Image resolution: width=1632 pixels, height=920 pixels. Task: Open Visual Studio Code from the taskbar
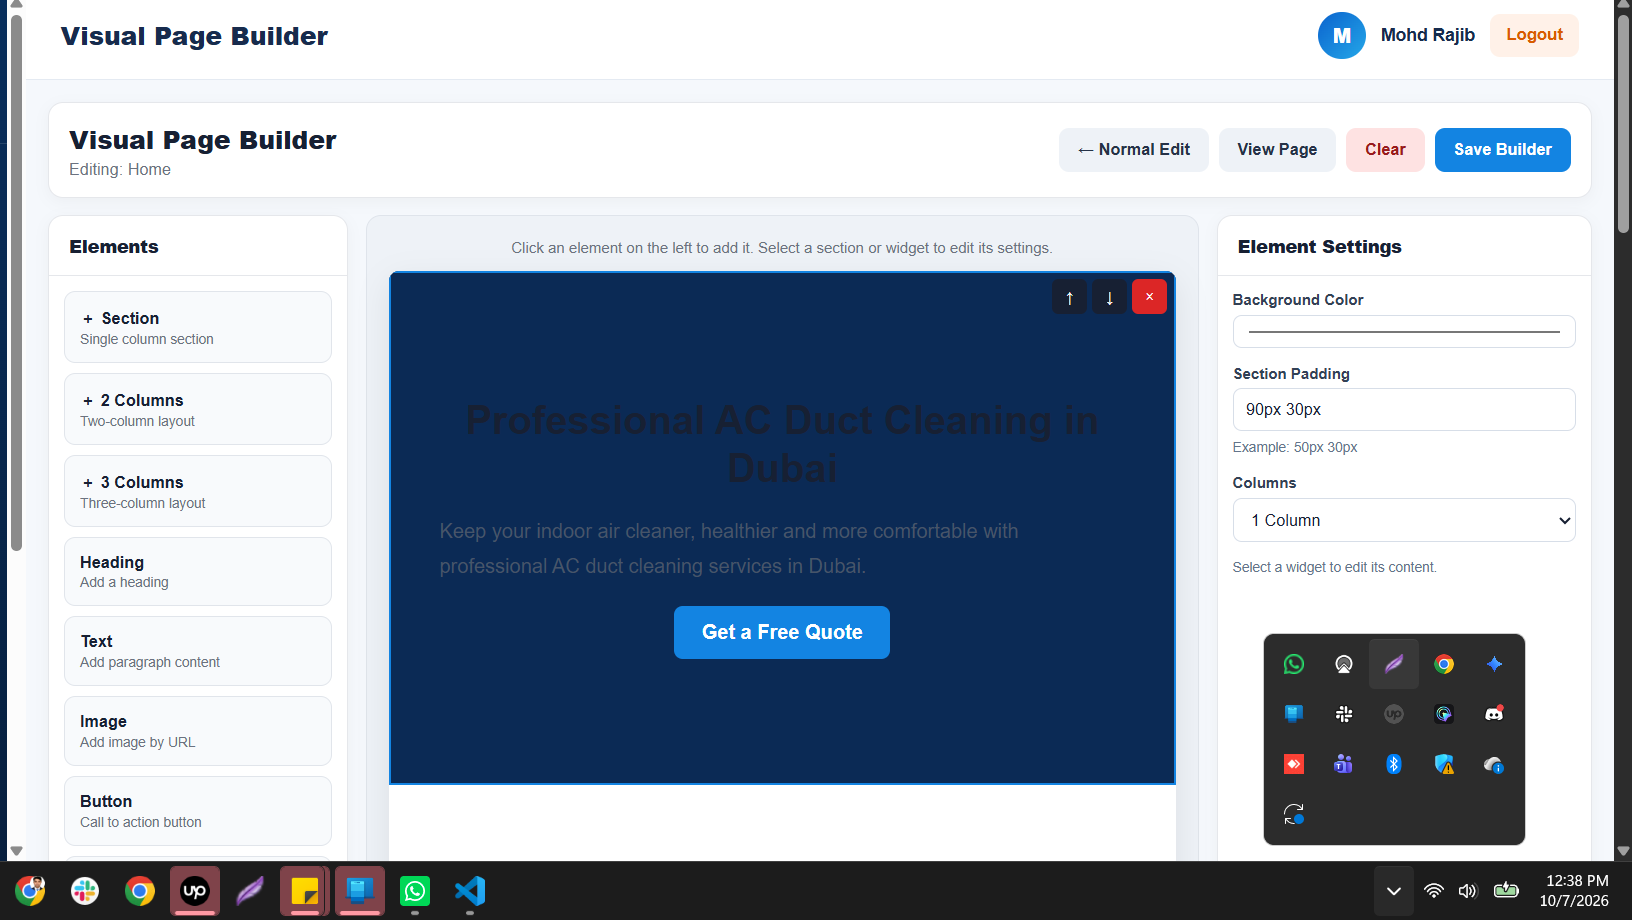[470, 891]
